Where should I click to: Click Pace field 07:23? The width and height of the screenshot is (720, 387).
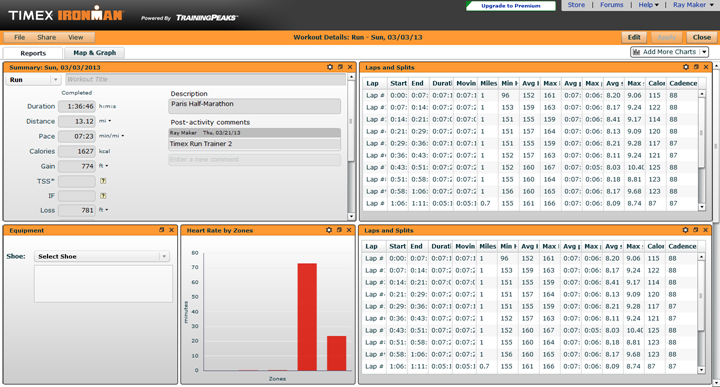77,136
